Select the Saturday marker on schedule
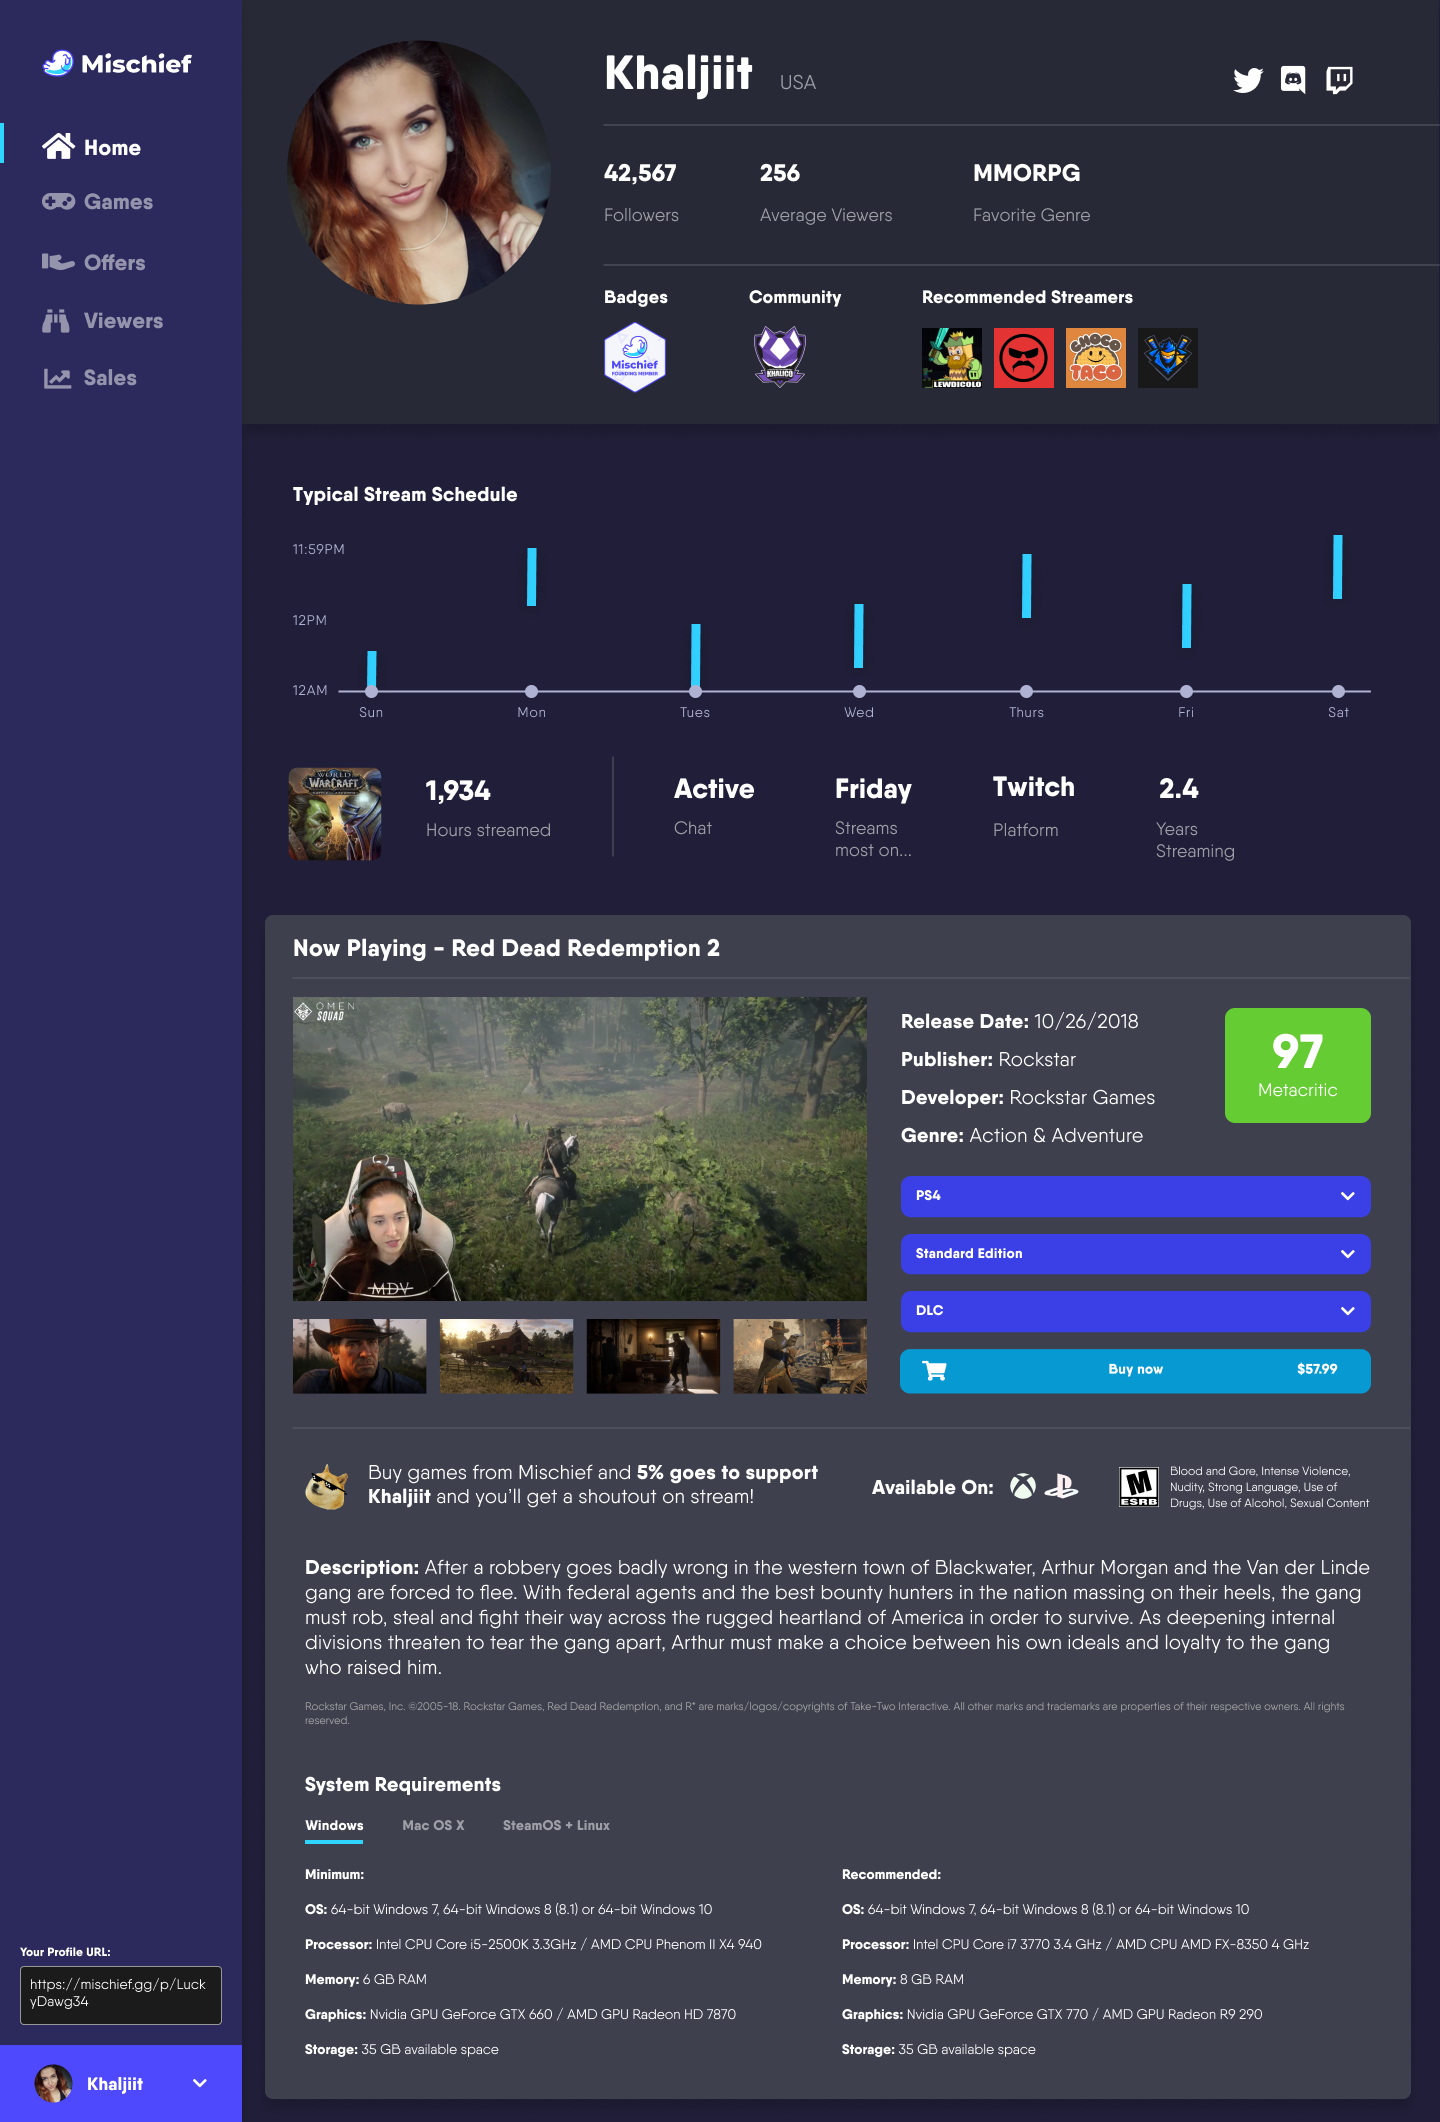Screen dimensions: 1440x2122 tap(1338, 691)
